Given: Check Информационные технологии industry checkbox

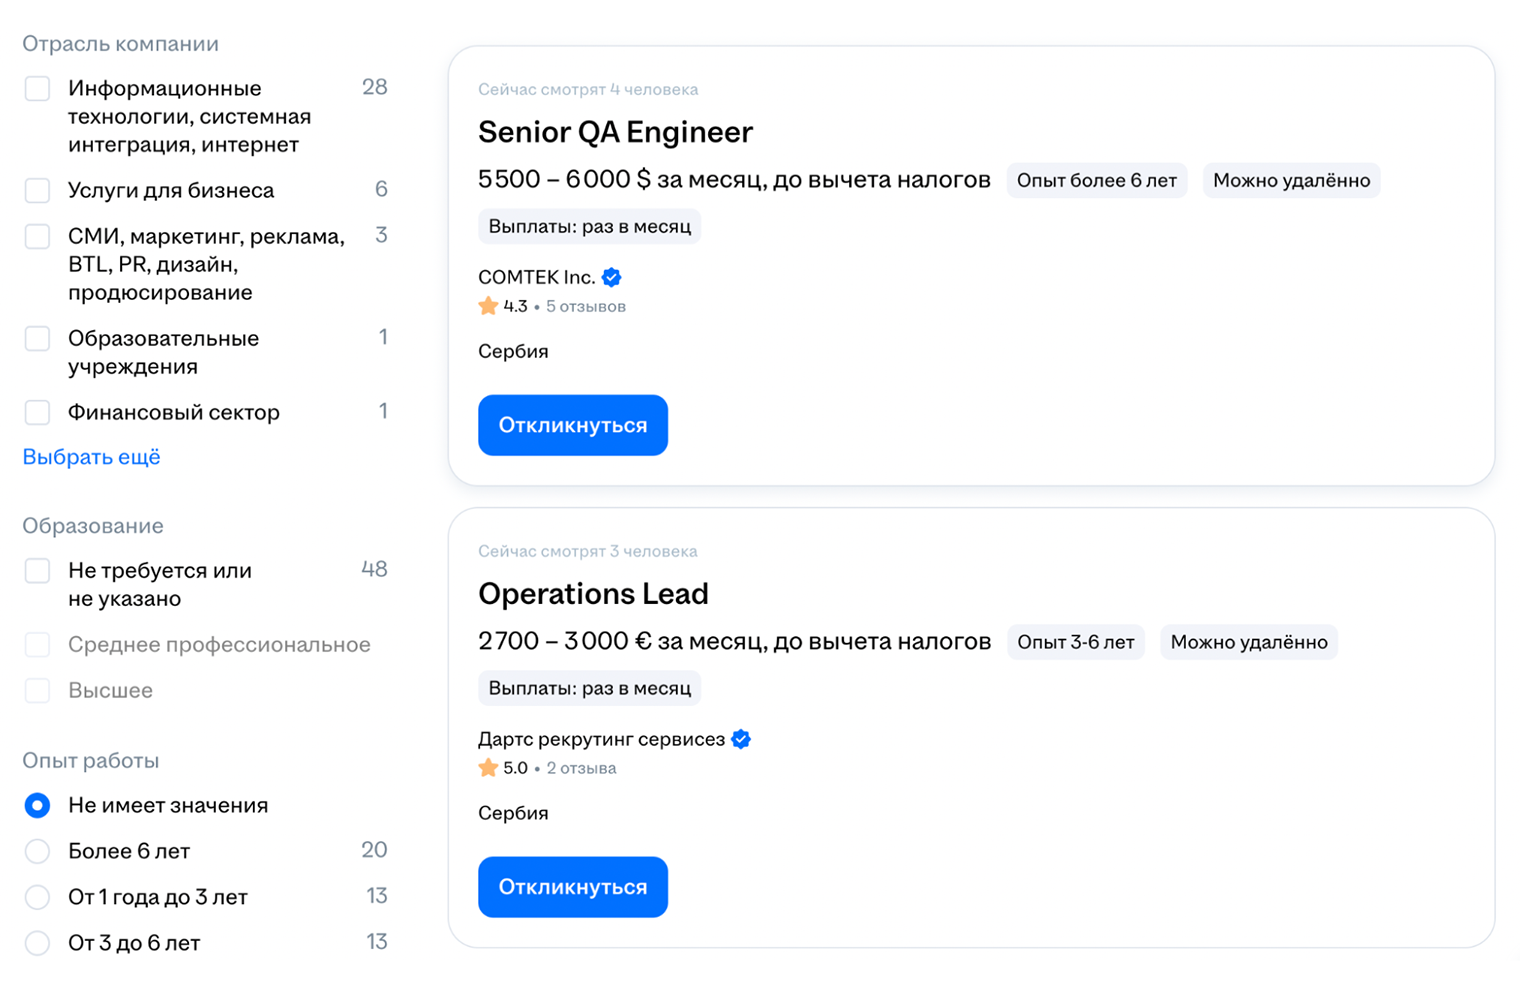Looking at the screenshot, I should tap(38, 89).
